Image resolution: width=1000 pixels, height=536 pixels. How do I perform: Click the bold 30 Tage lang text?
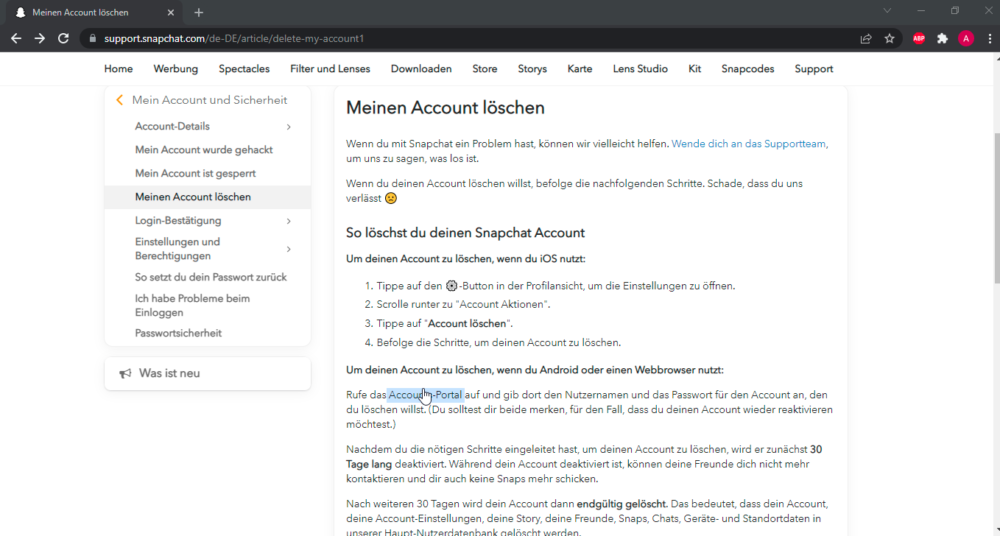click(x=584, y=457)
